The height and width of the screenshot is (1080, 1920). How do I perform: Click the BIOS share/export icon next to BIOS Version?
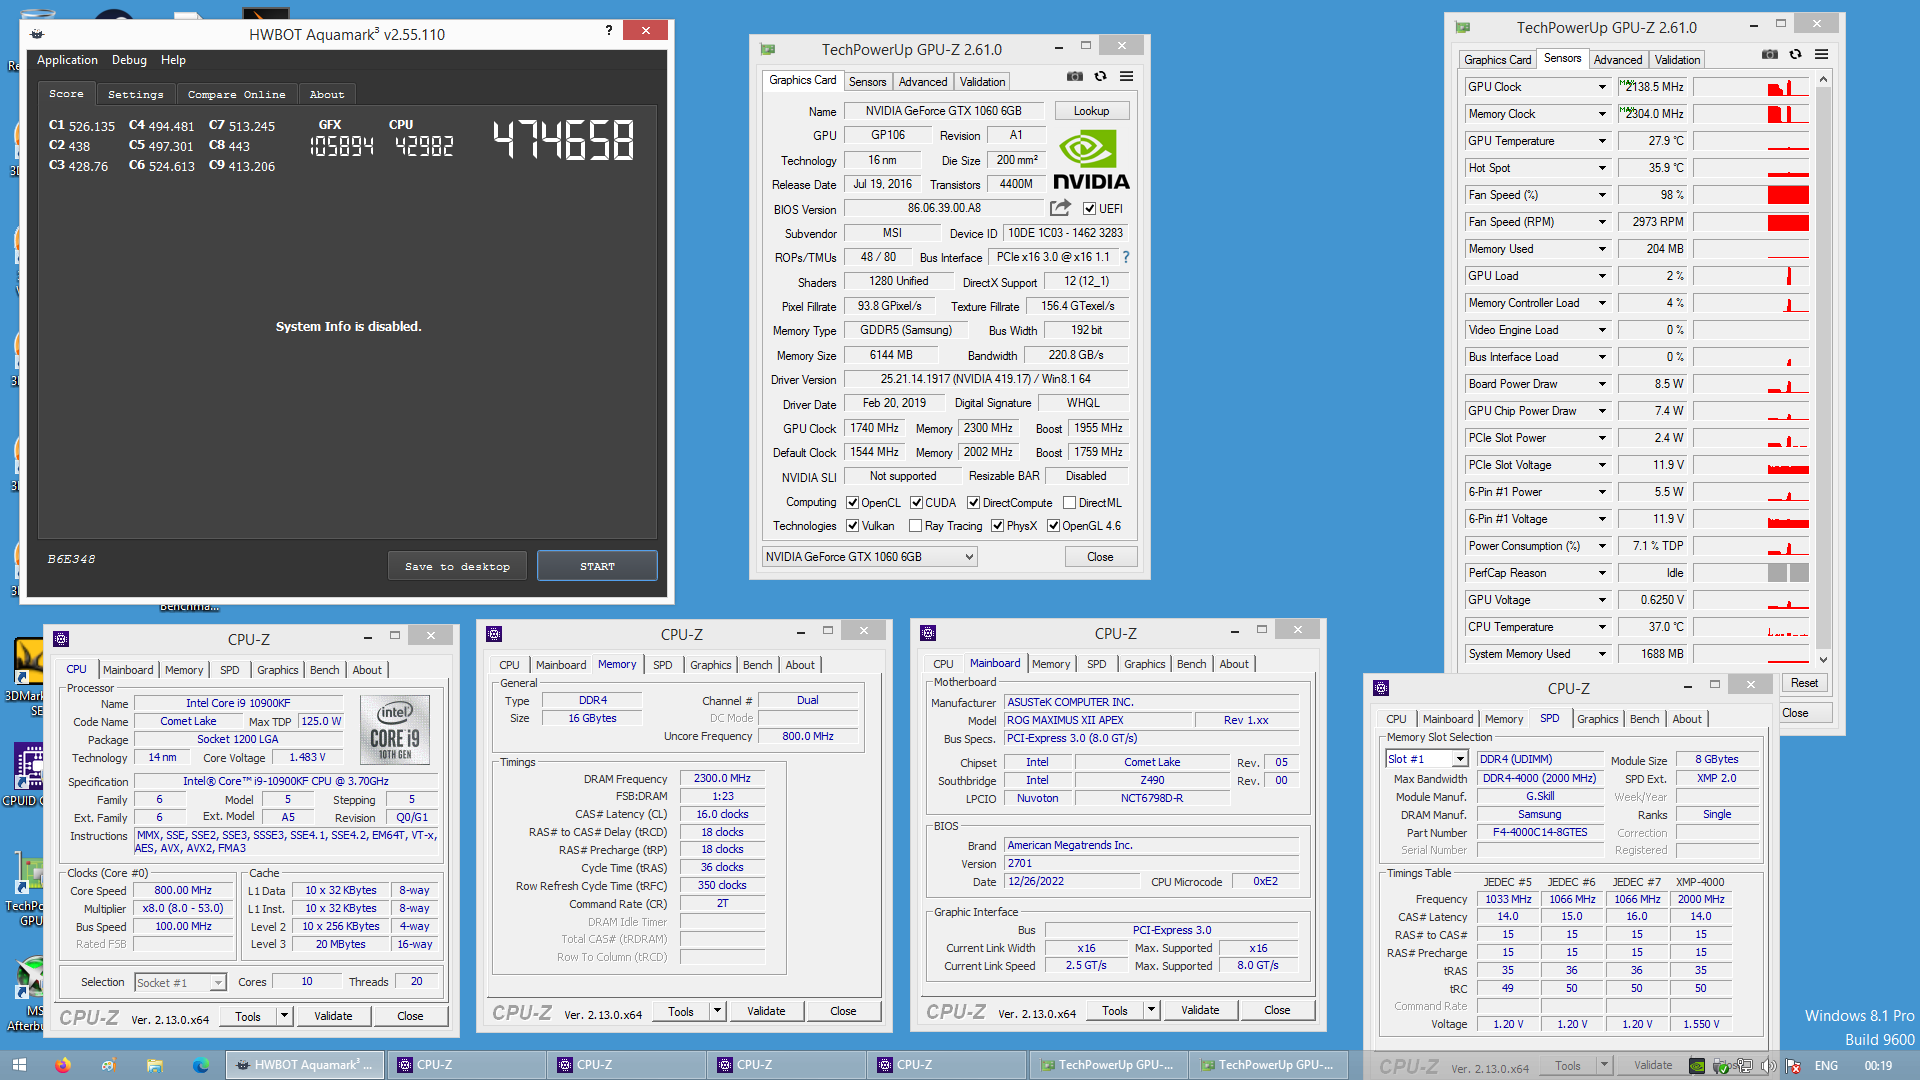click(x=1060, y=208)
